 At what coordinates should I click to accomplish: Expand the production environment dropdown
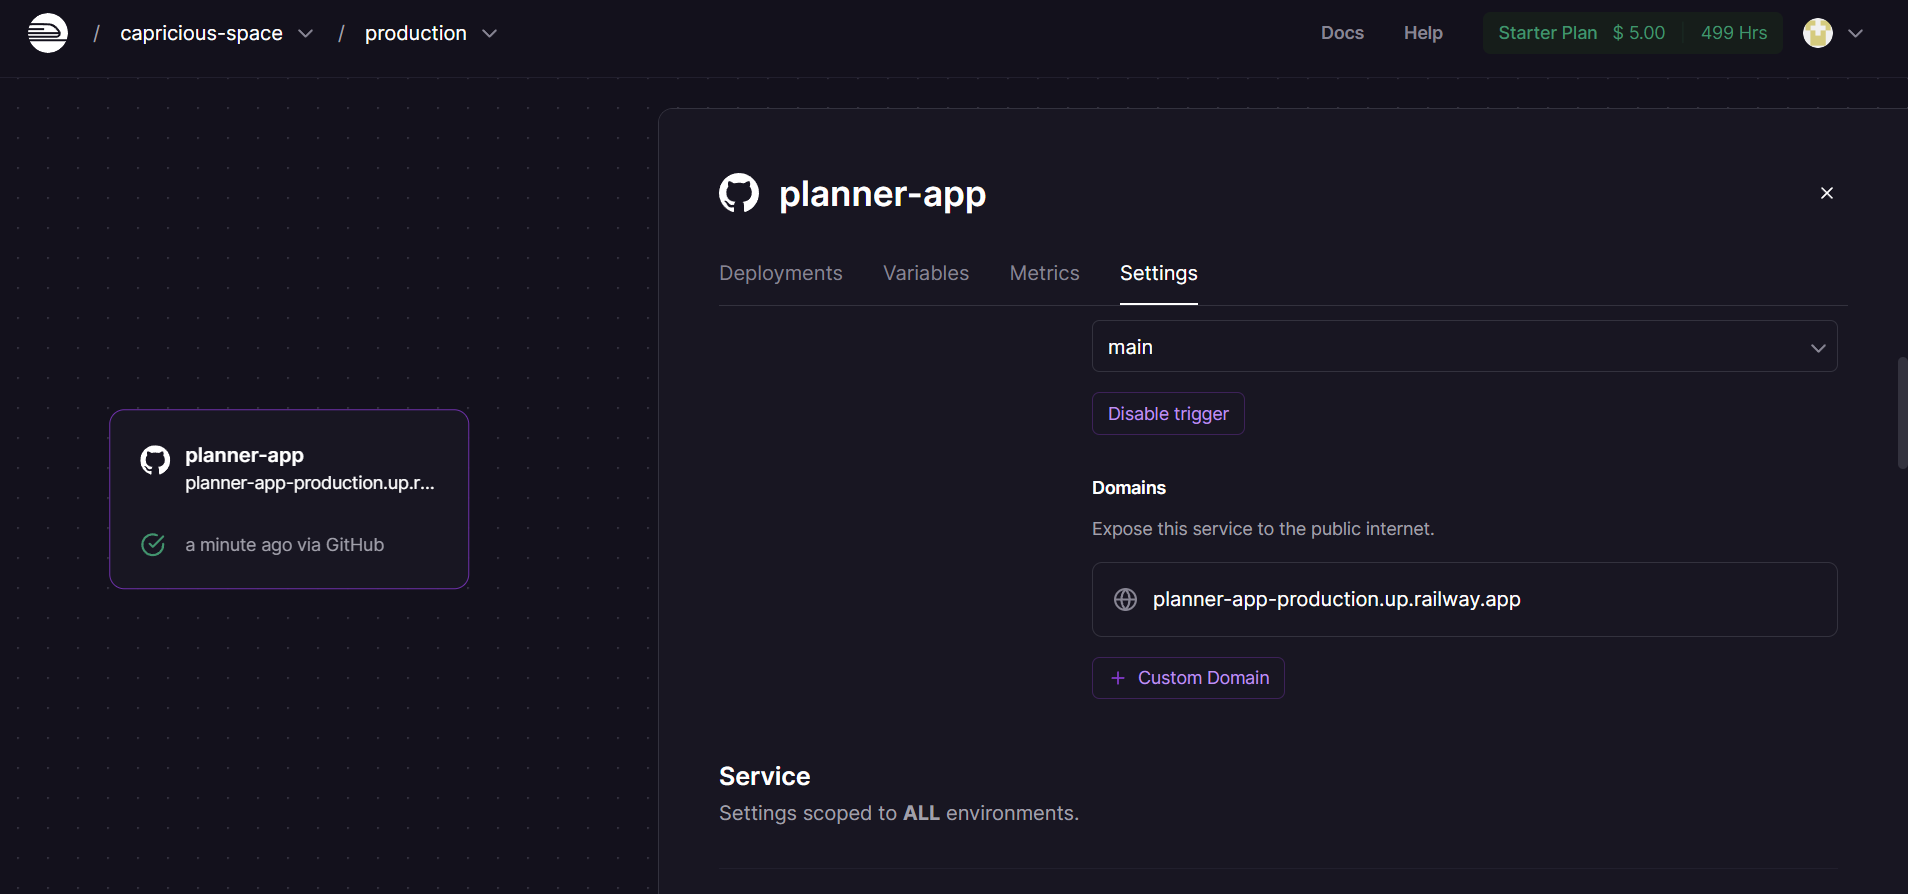pos(490,33)
